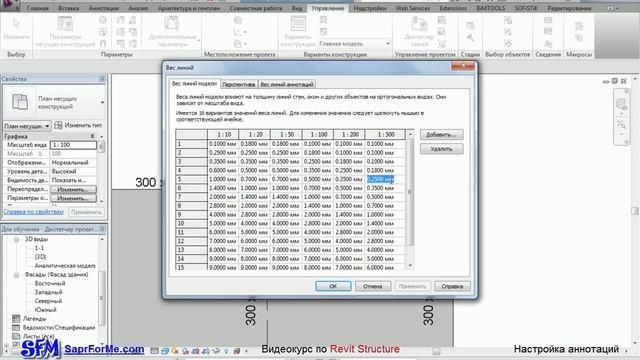Screen dimensions: 640x360
Task: Click middle icon in Выбор объектов panel
Action: [x=508, y=31]
